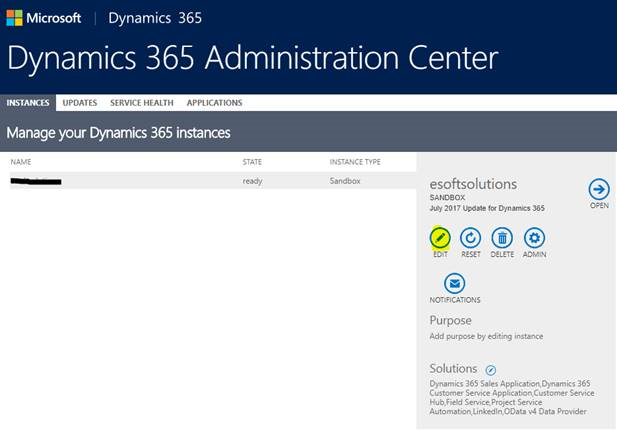Open the Admin gear icon
This screenshot has height=430, width=617.
tap(534, 238)
